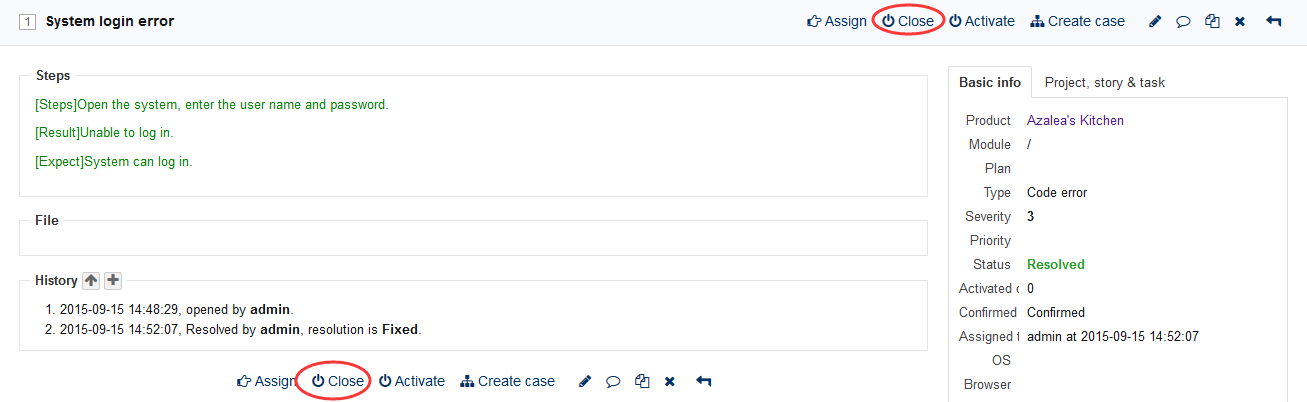Screen dimensions: 1307x402
Task: Click the copy icon below the History section
Action: (642, 381)
